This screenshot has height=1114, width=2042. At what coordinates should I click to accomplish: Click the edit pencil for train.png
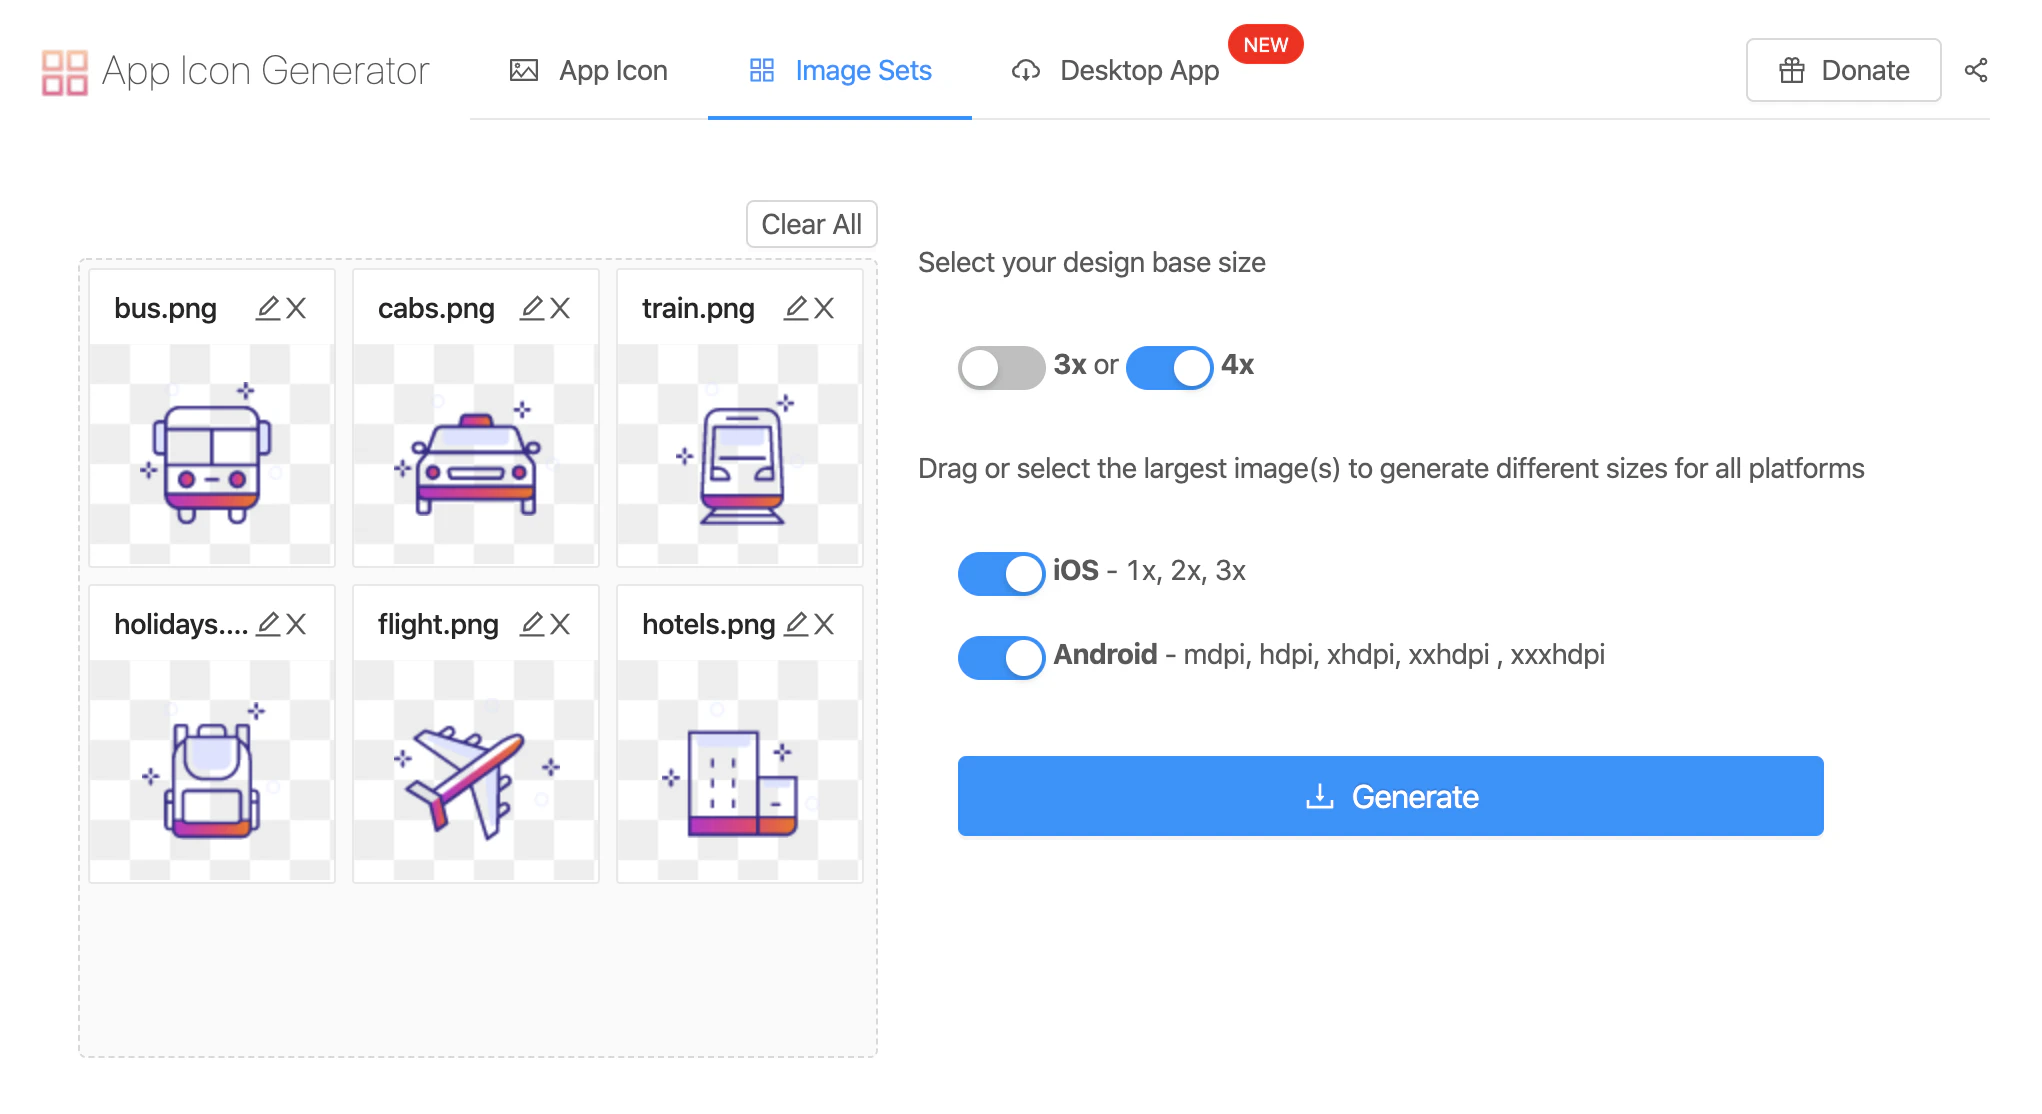[x=796, y=308]
